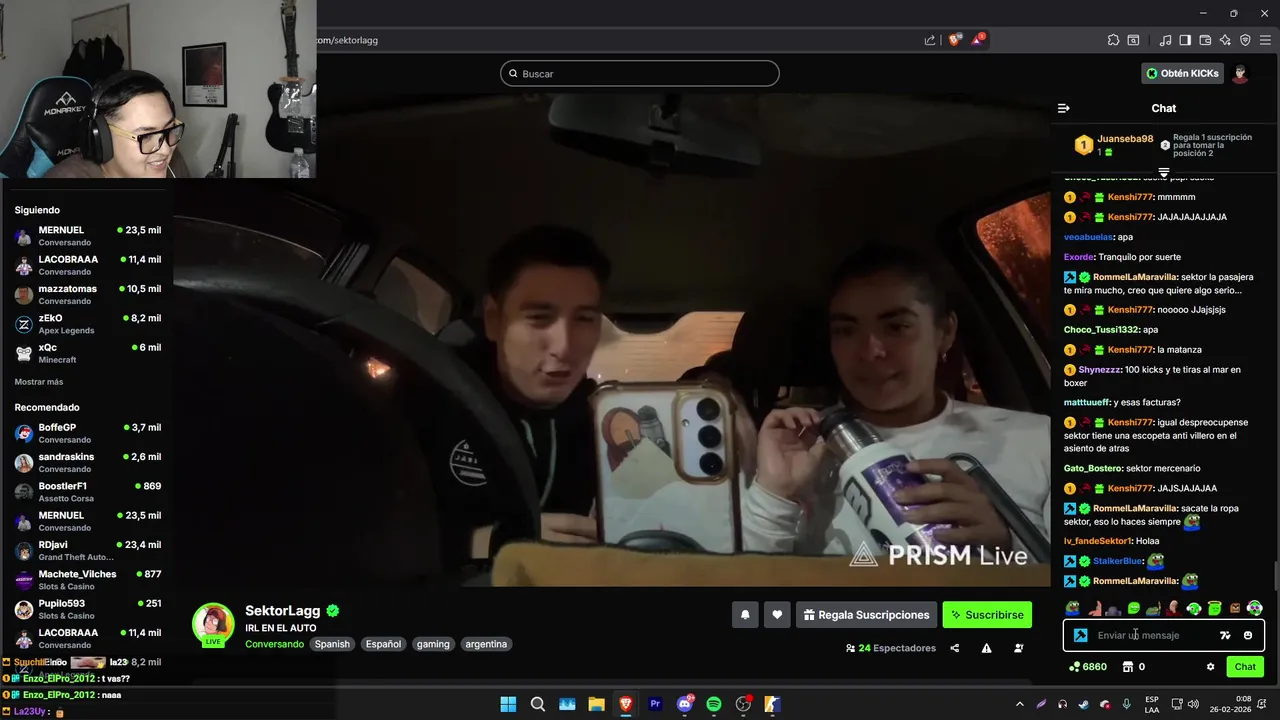
Task: Open the browser hamburger menu
Action: tap(1265, 40)
